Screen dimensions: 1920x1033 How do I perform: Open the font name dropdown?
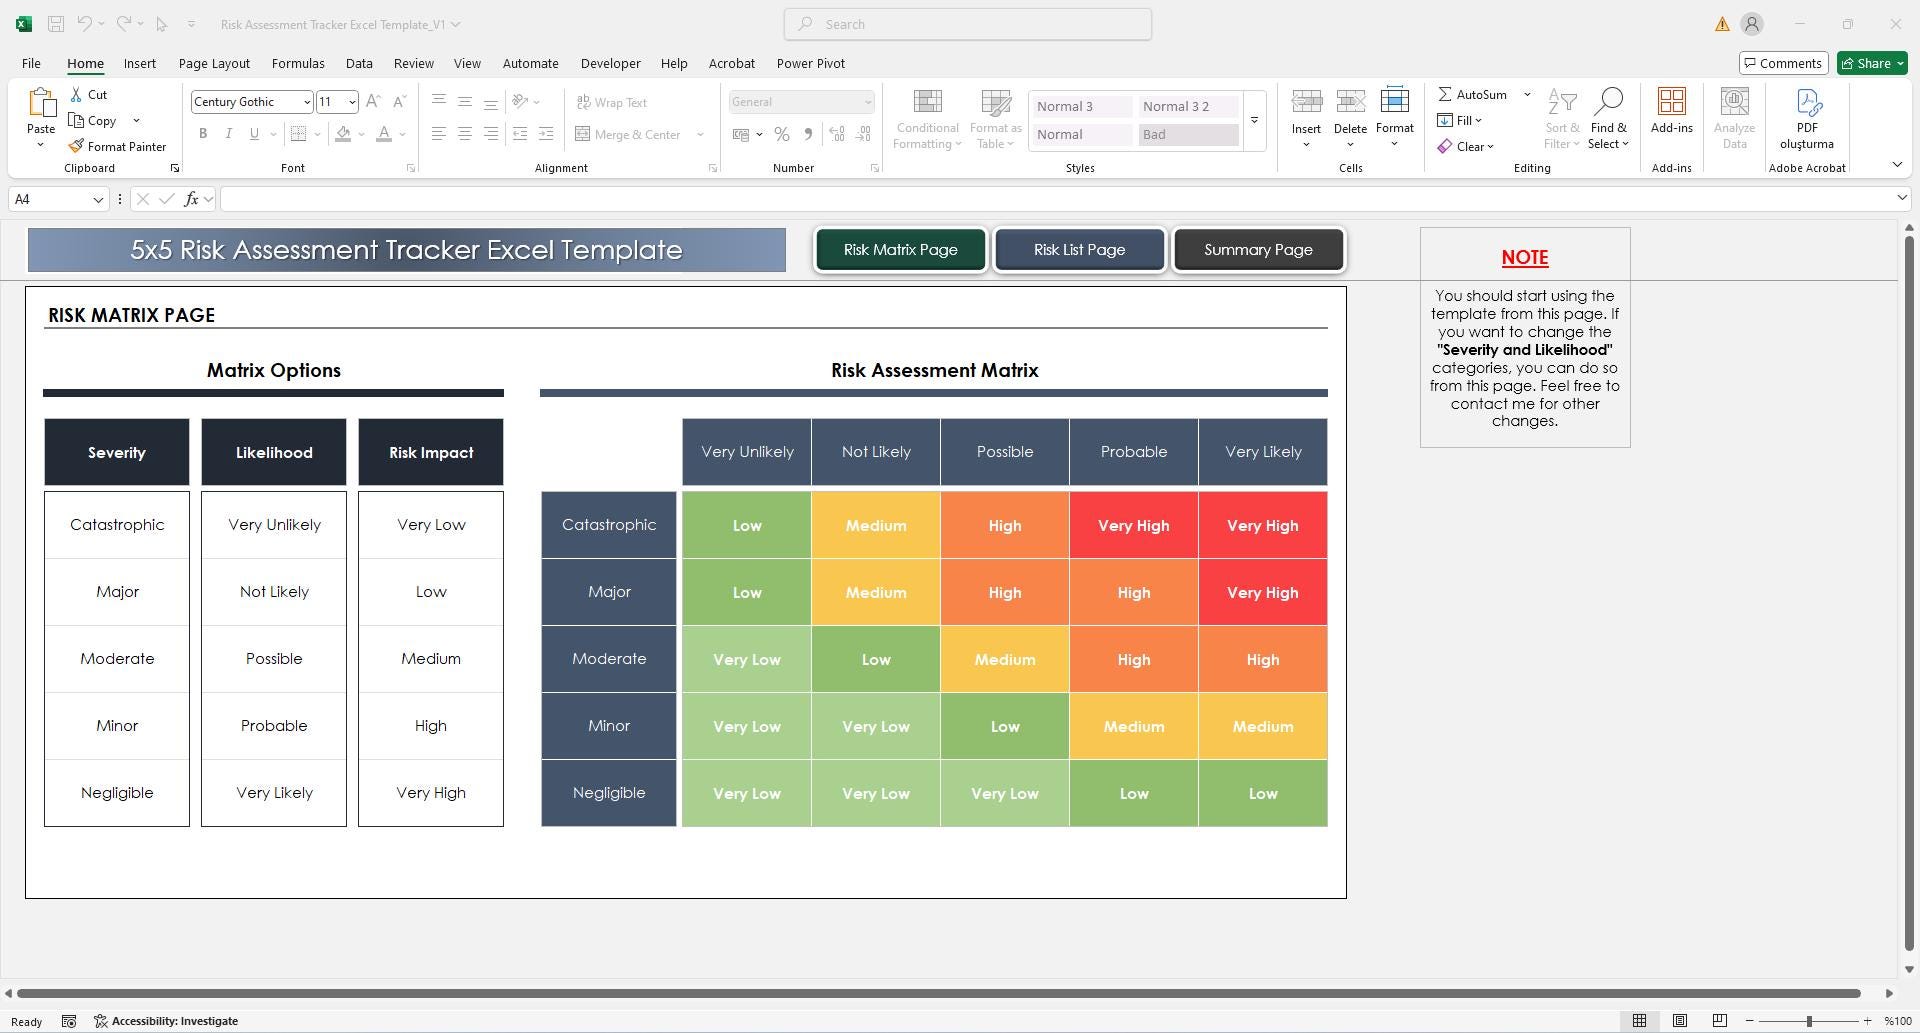pyautogui.click(x=306, y=101)
